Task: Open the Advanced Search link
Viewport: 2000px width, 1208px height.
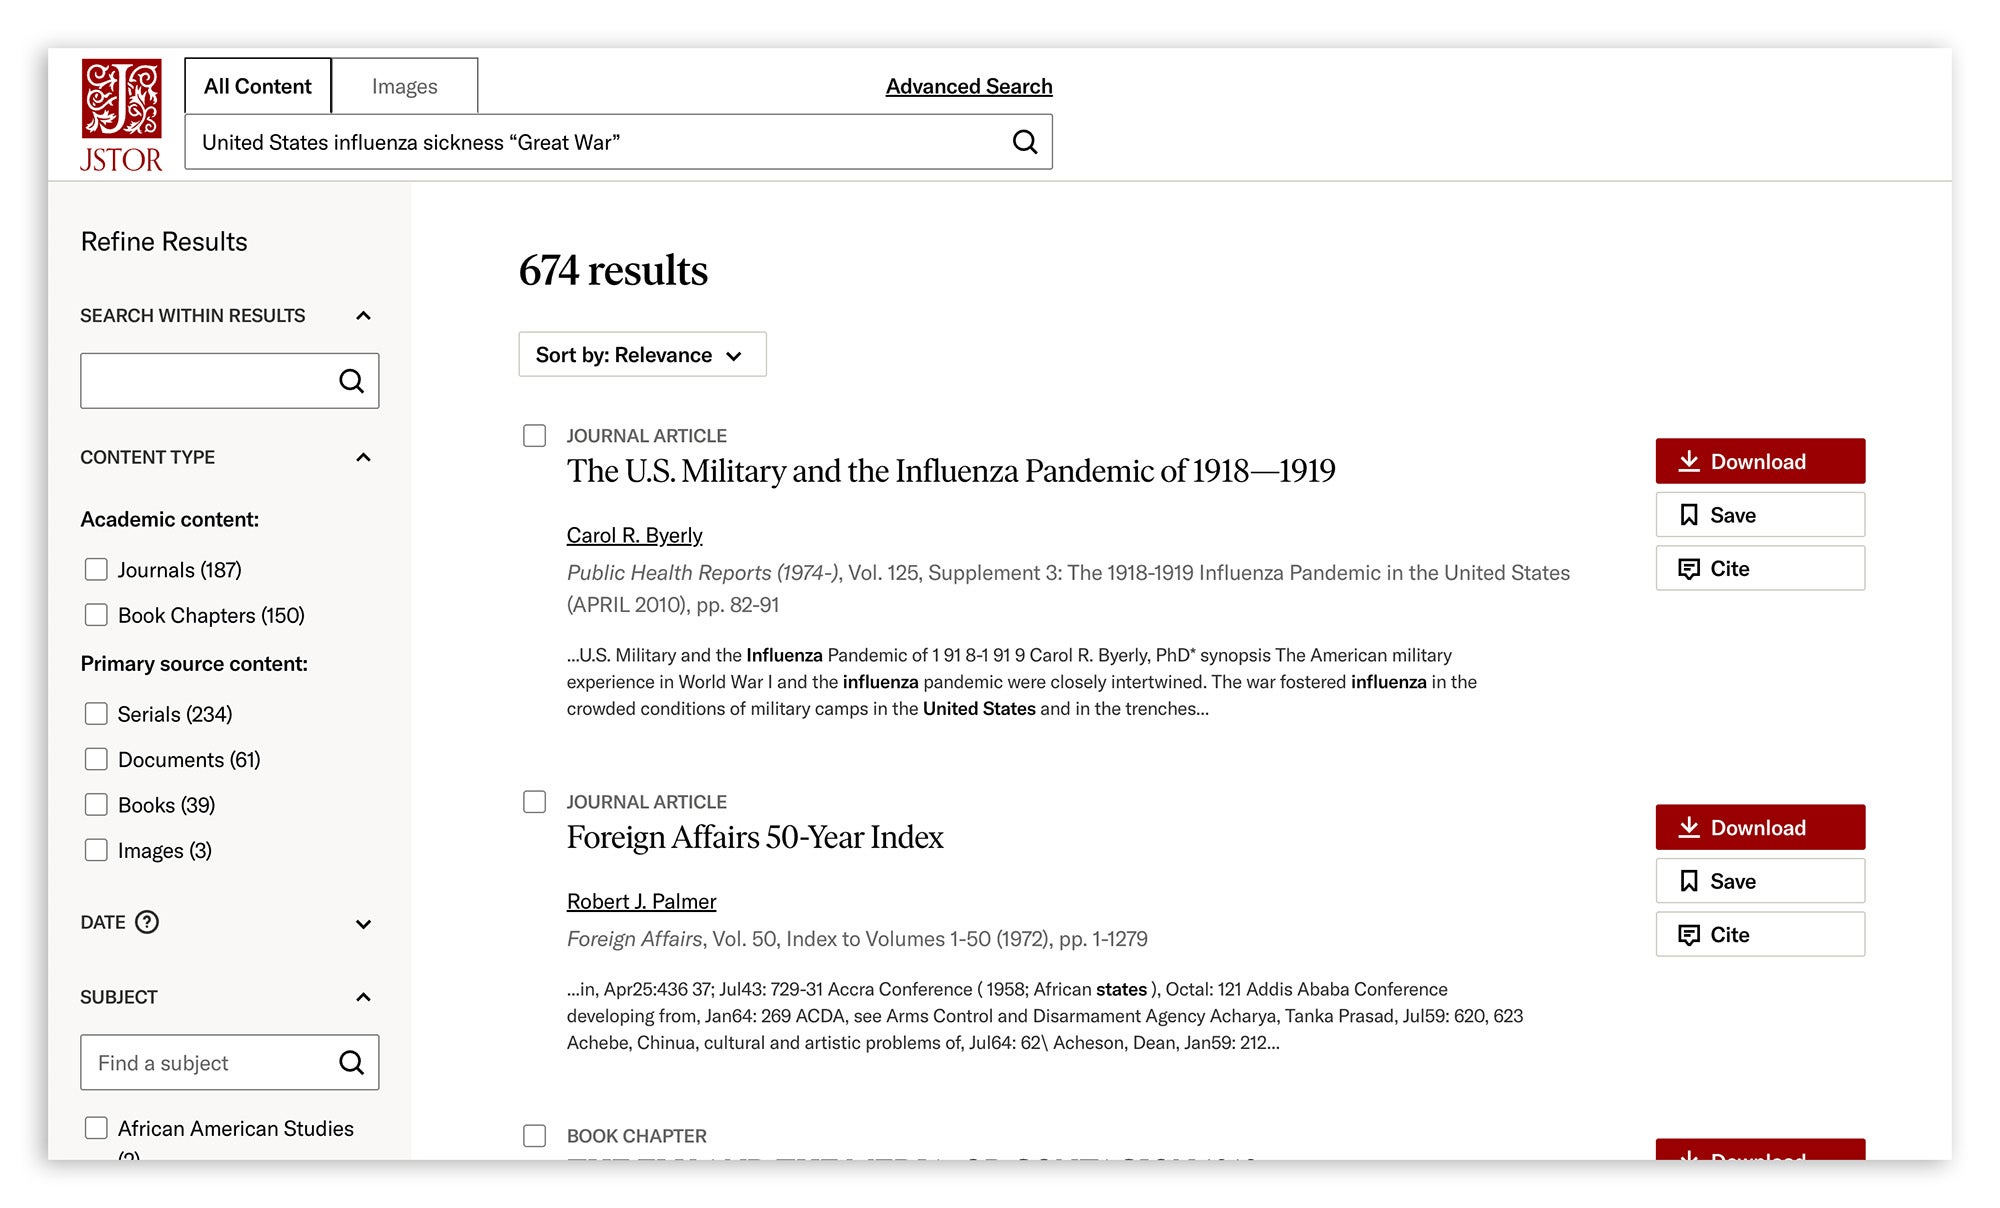Action: pyautogui.click(x=969, y=86)
